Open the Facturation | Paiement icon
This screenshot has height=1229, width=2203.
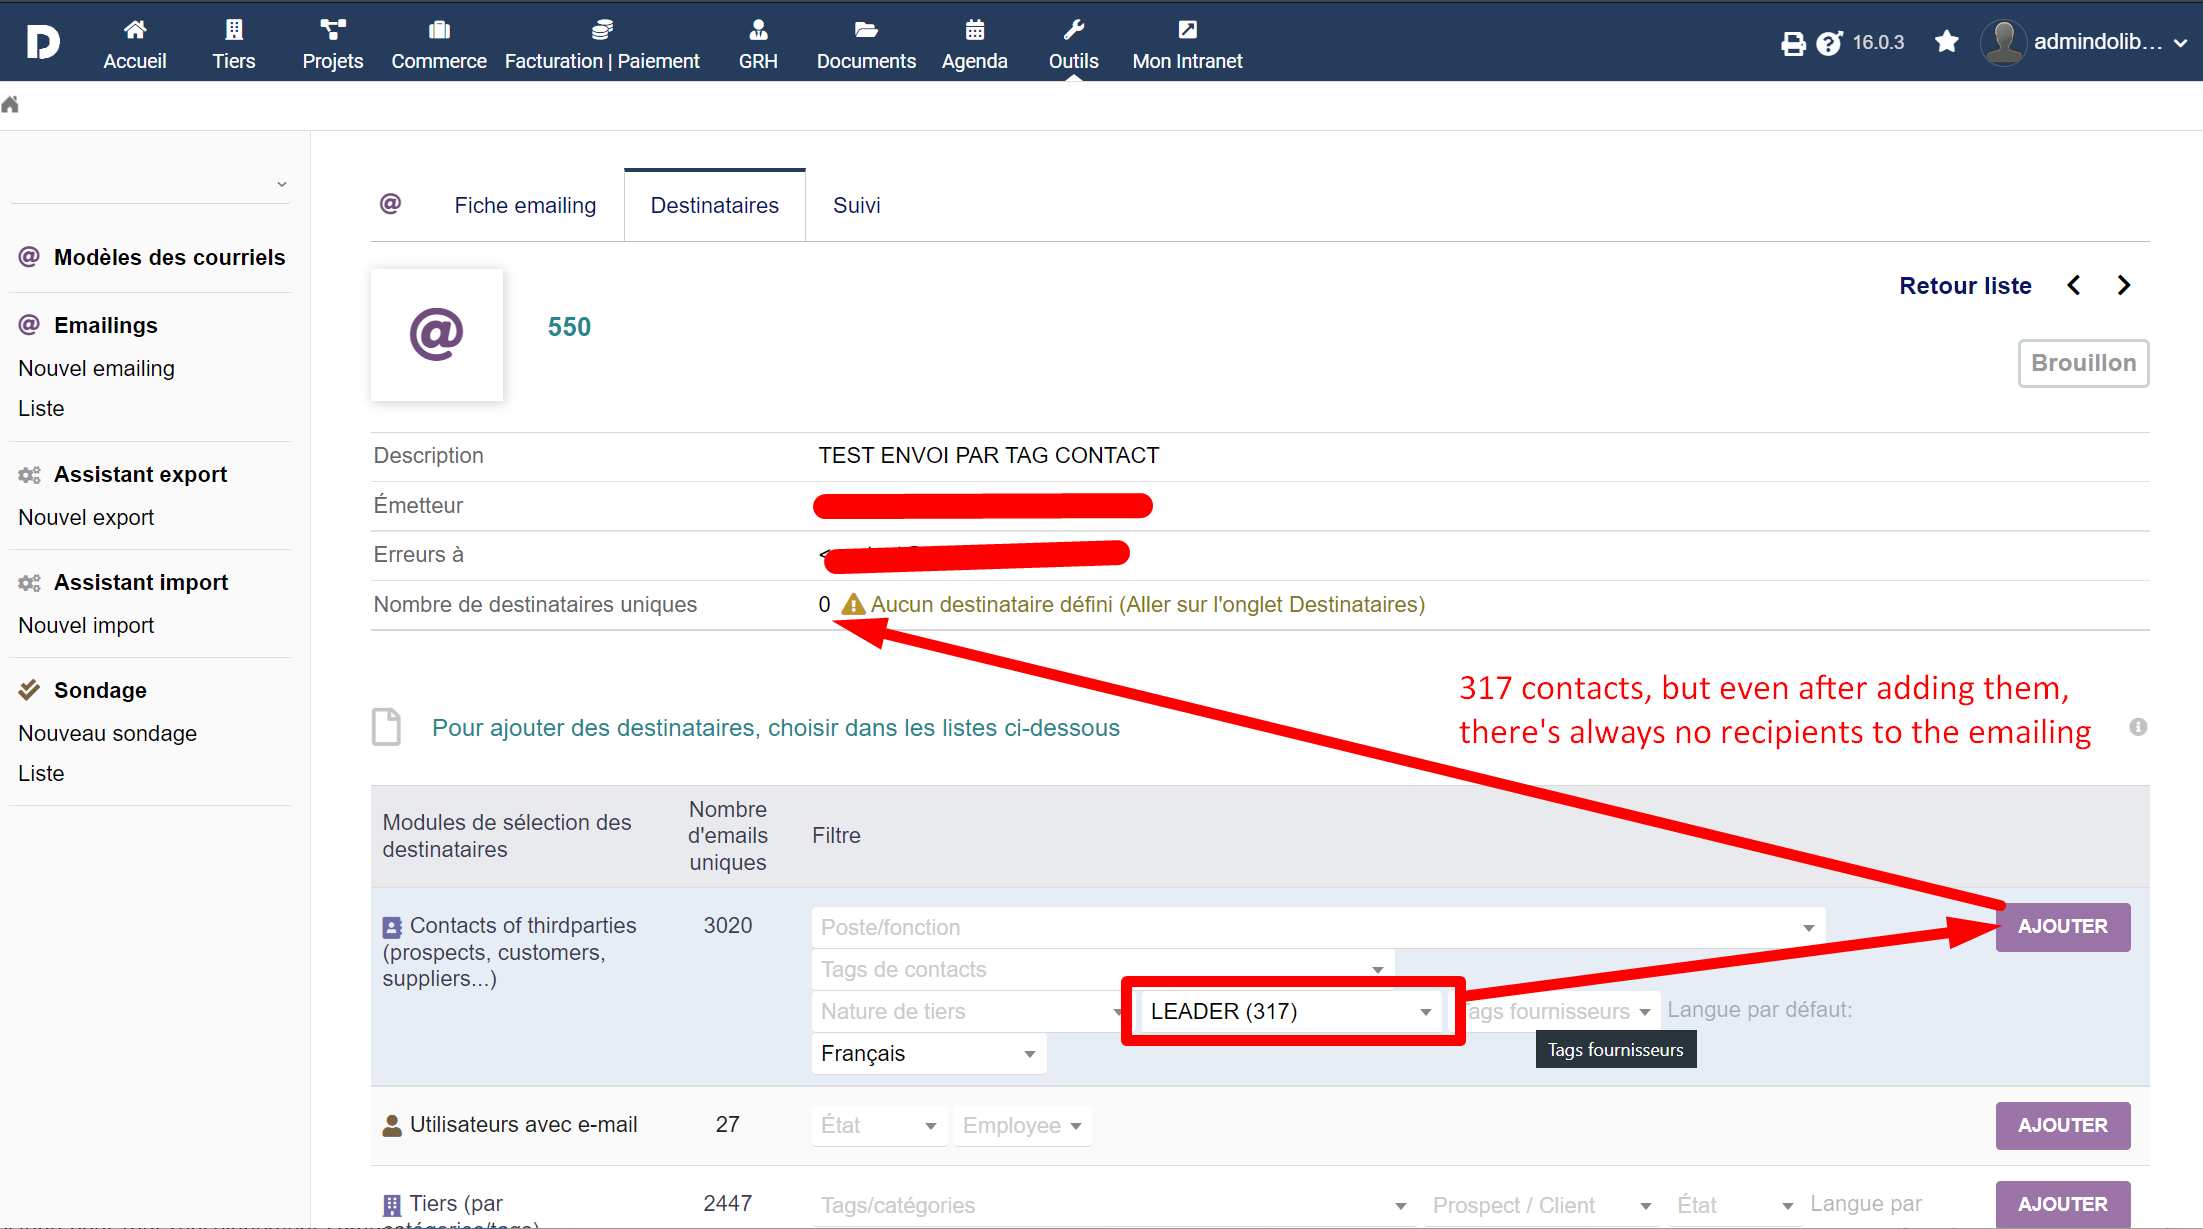click(601, 29)
